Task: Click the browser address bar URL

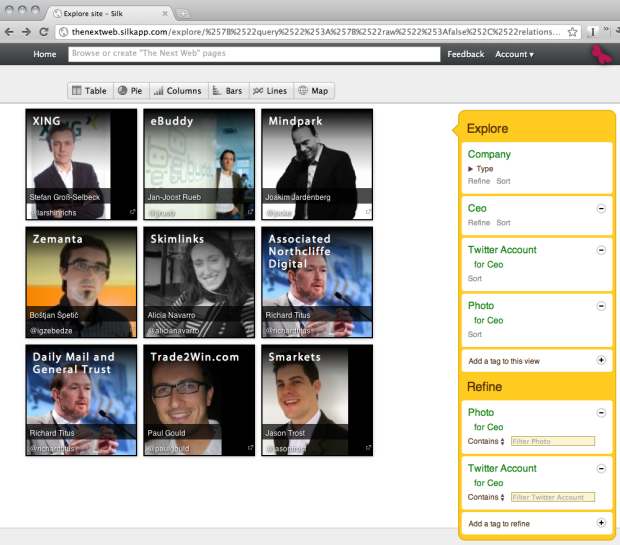Action: [316, 32]
